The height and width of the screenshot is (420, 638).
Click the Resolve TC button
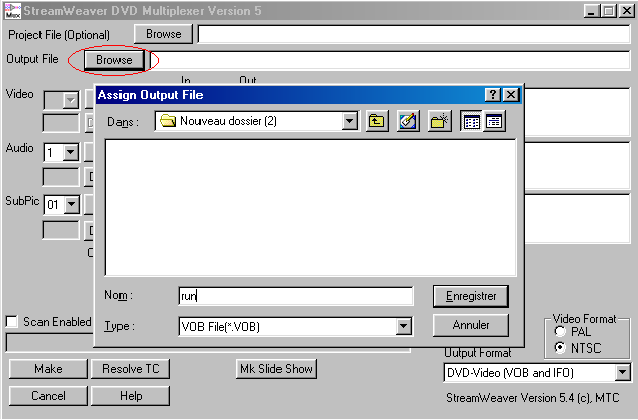(130, 369)
